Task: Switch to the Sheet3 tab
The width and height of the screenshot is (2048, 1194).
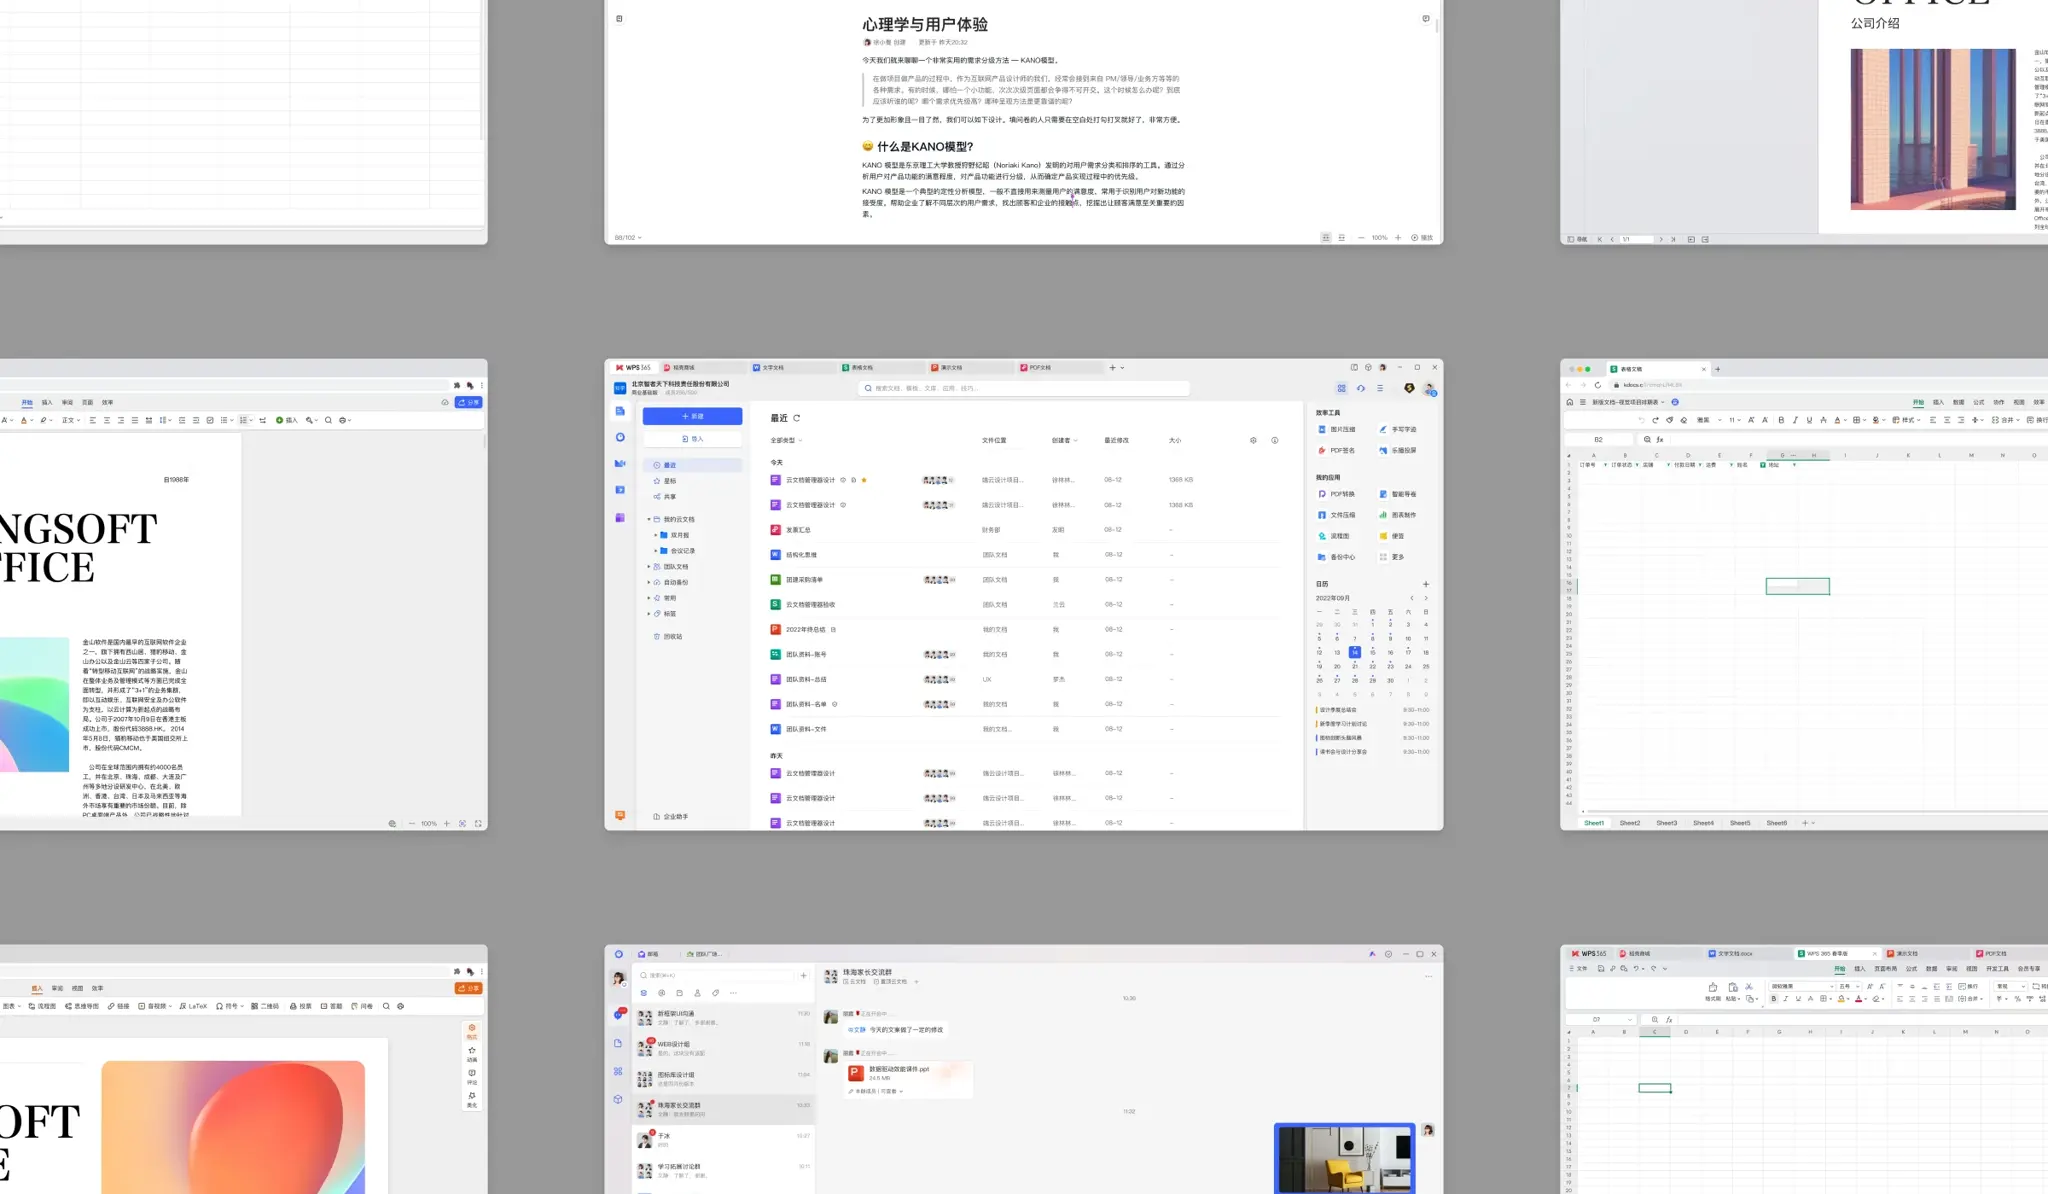Action: tap(1666, 823)
